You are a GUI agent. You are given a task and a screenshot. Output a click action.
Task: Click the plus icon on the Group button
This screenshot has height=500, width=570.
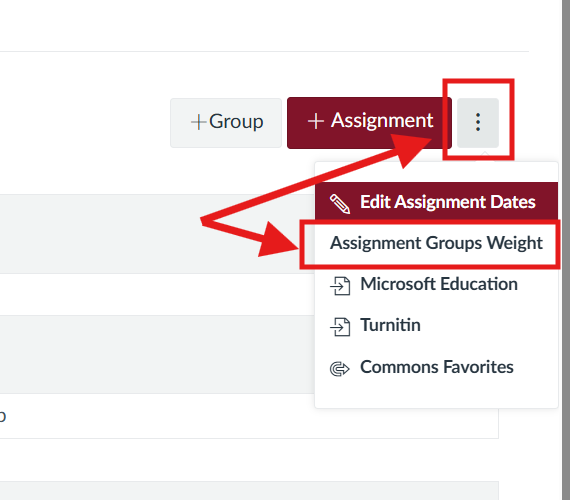[198, 122]
